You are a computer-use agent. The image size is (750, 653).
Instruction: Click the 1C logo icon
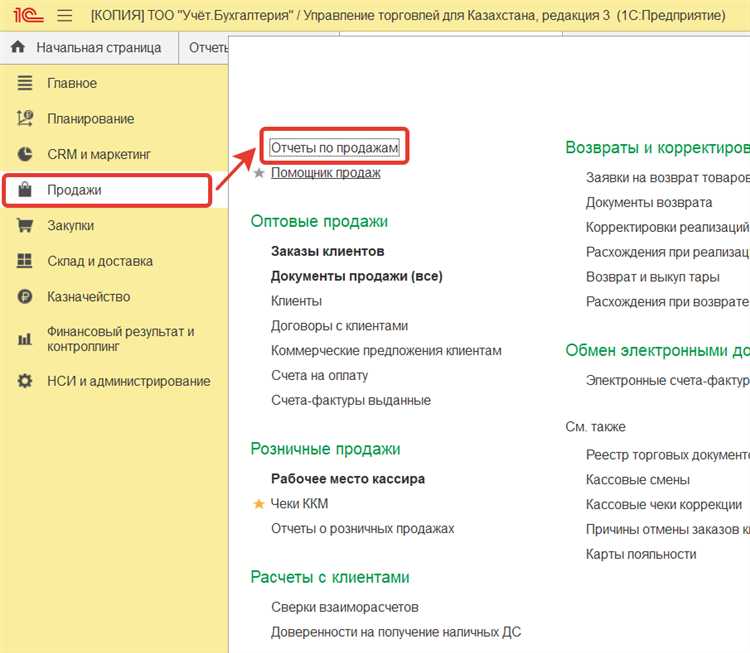[27, 16]
